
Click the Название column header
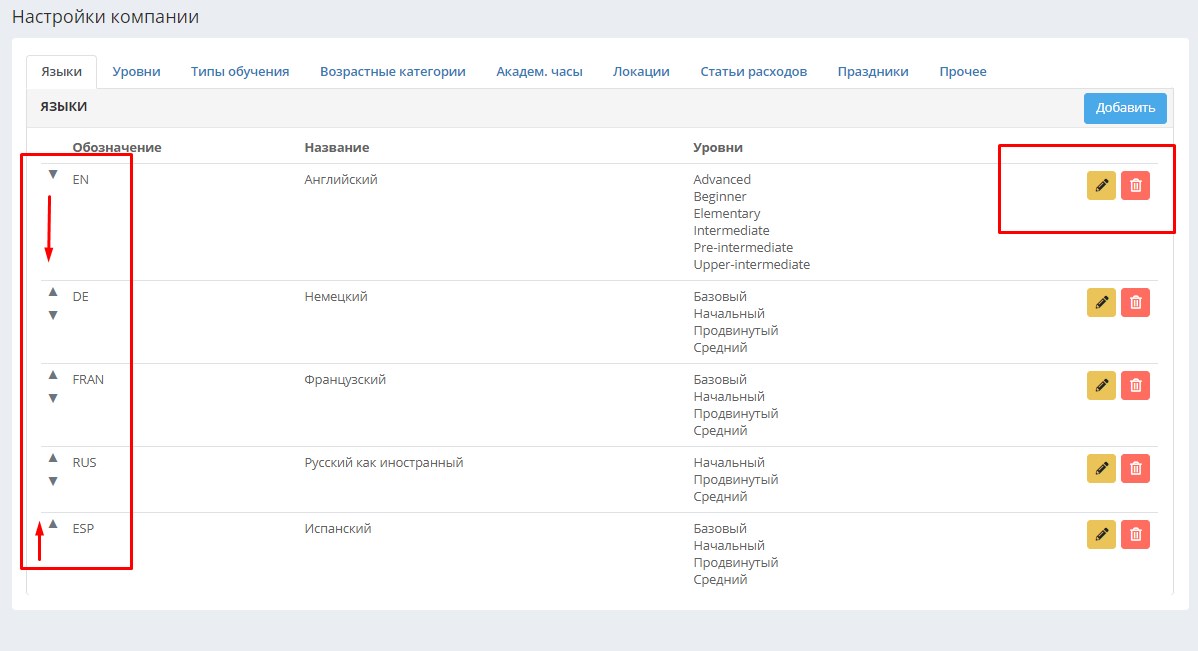336,147
